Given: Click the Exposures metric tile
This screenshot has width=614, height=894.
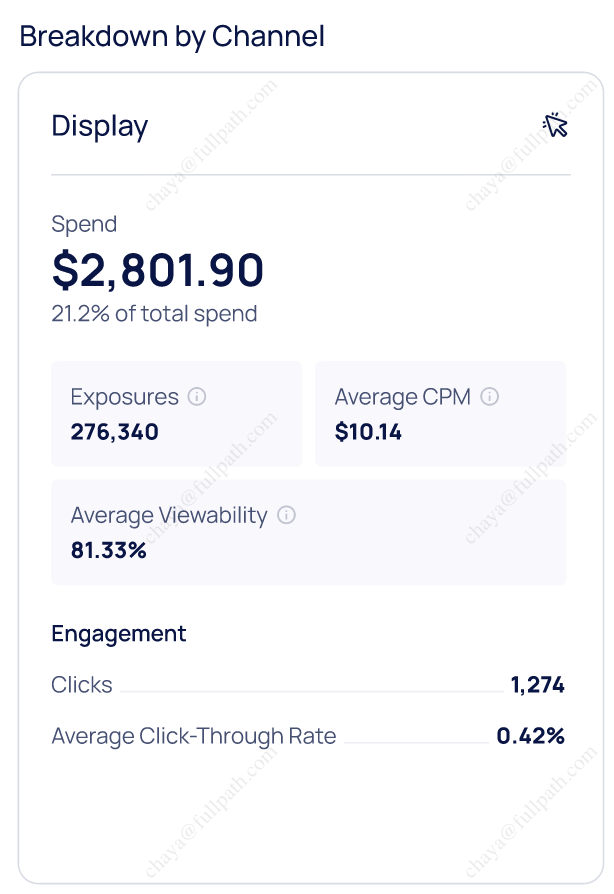Looking at the screenshot, I should click(176, 414).
